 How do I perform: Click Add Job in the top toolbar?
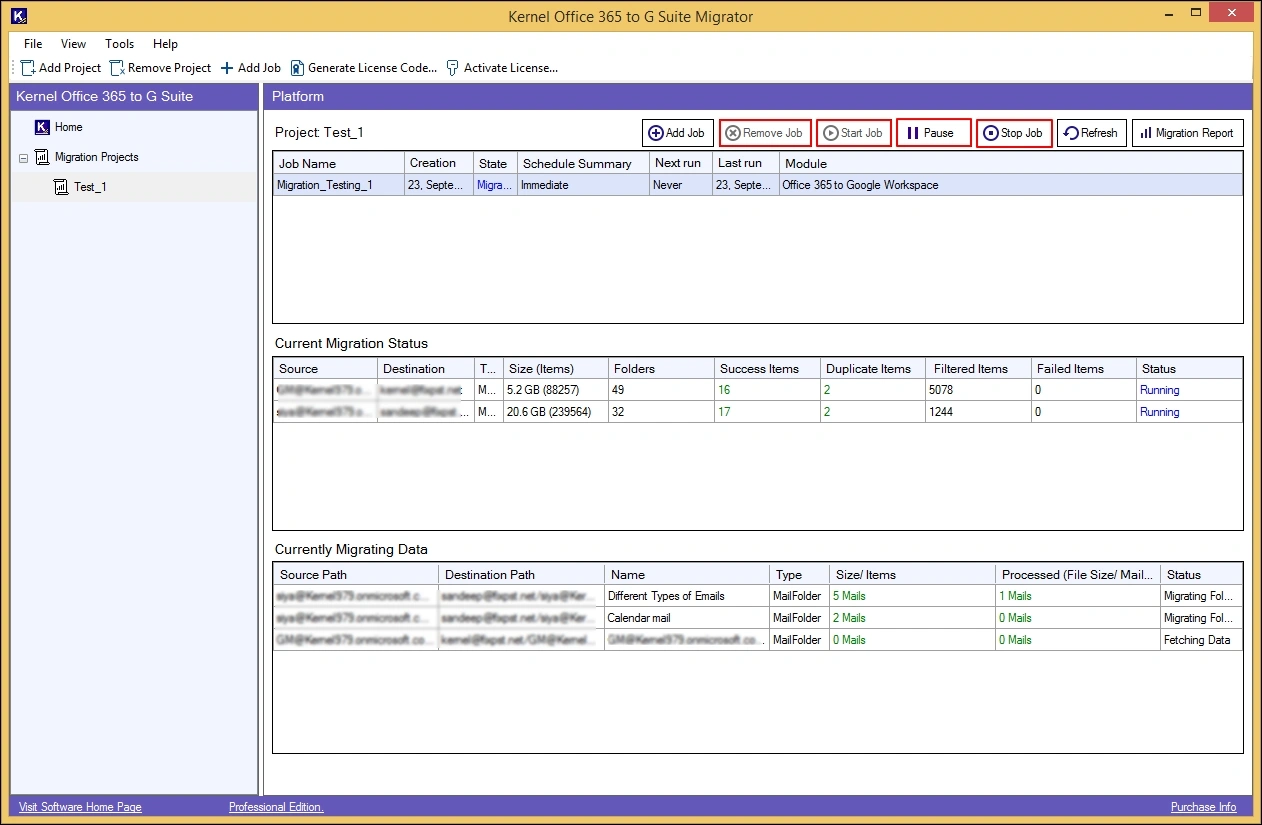[250, 68]
